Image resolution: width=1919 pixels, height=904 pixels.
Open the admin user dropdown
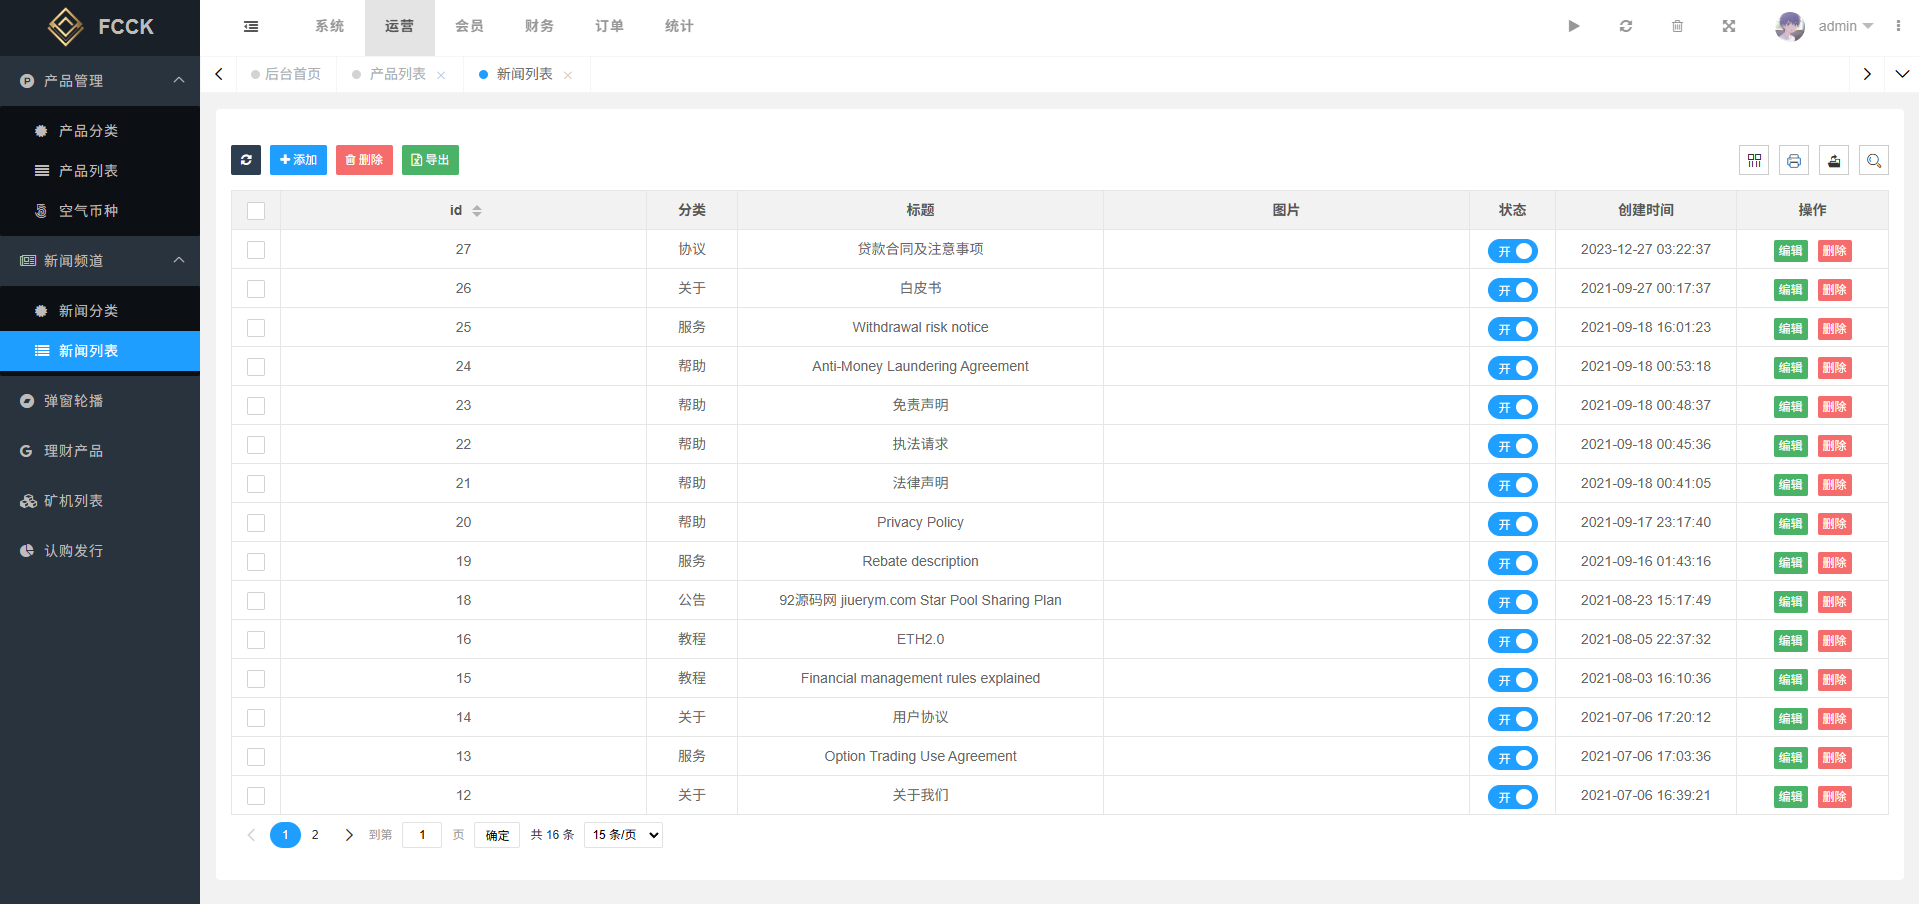(1846, 26)
